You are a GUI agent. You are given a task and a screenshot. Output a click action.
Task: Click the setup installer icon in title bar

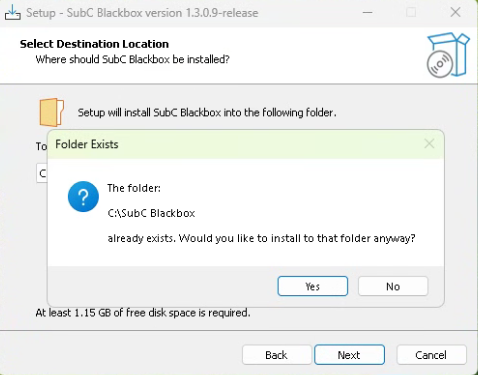[13, 13]
